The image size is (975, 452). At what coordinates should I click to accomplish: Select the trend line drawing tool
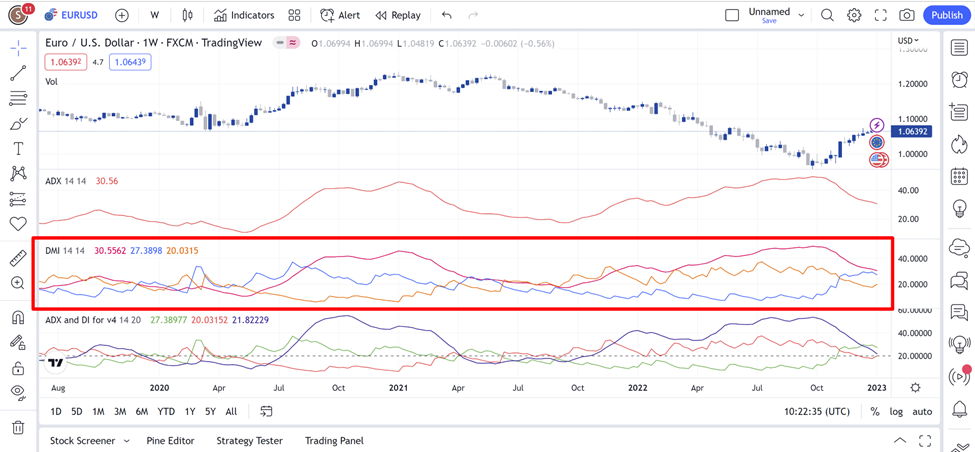point(18,73)
